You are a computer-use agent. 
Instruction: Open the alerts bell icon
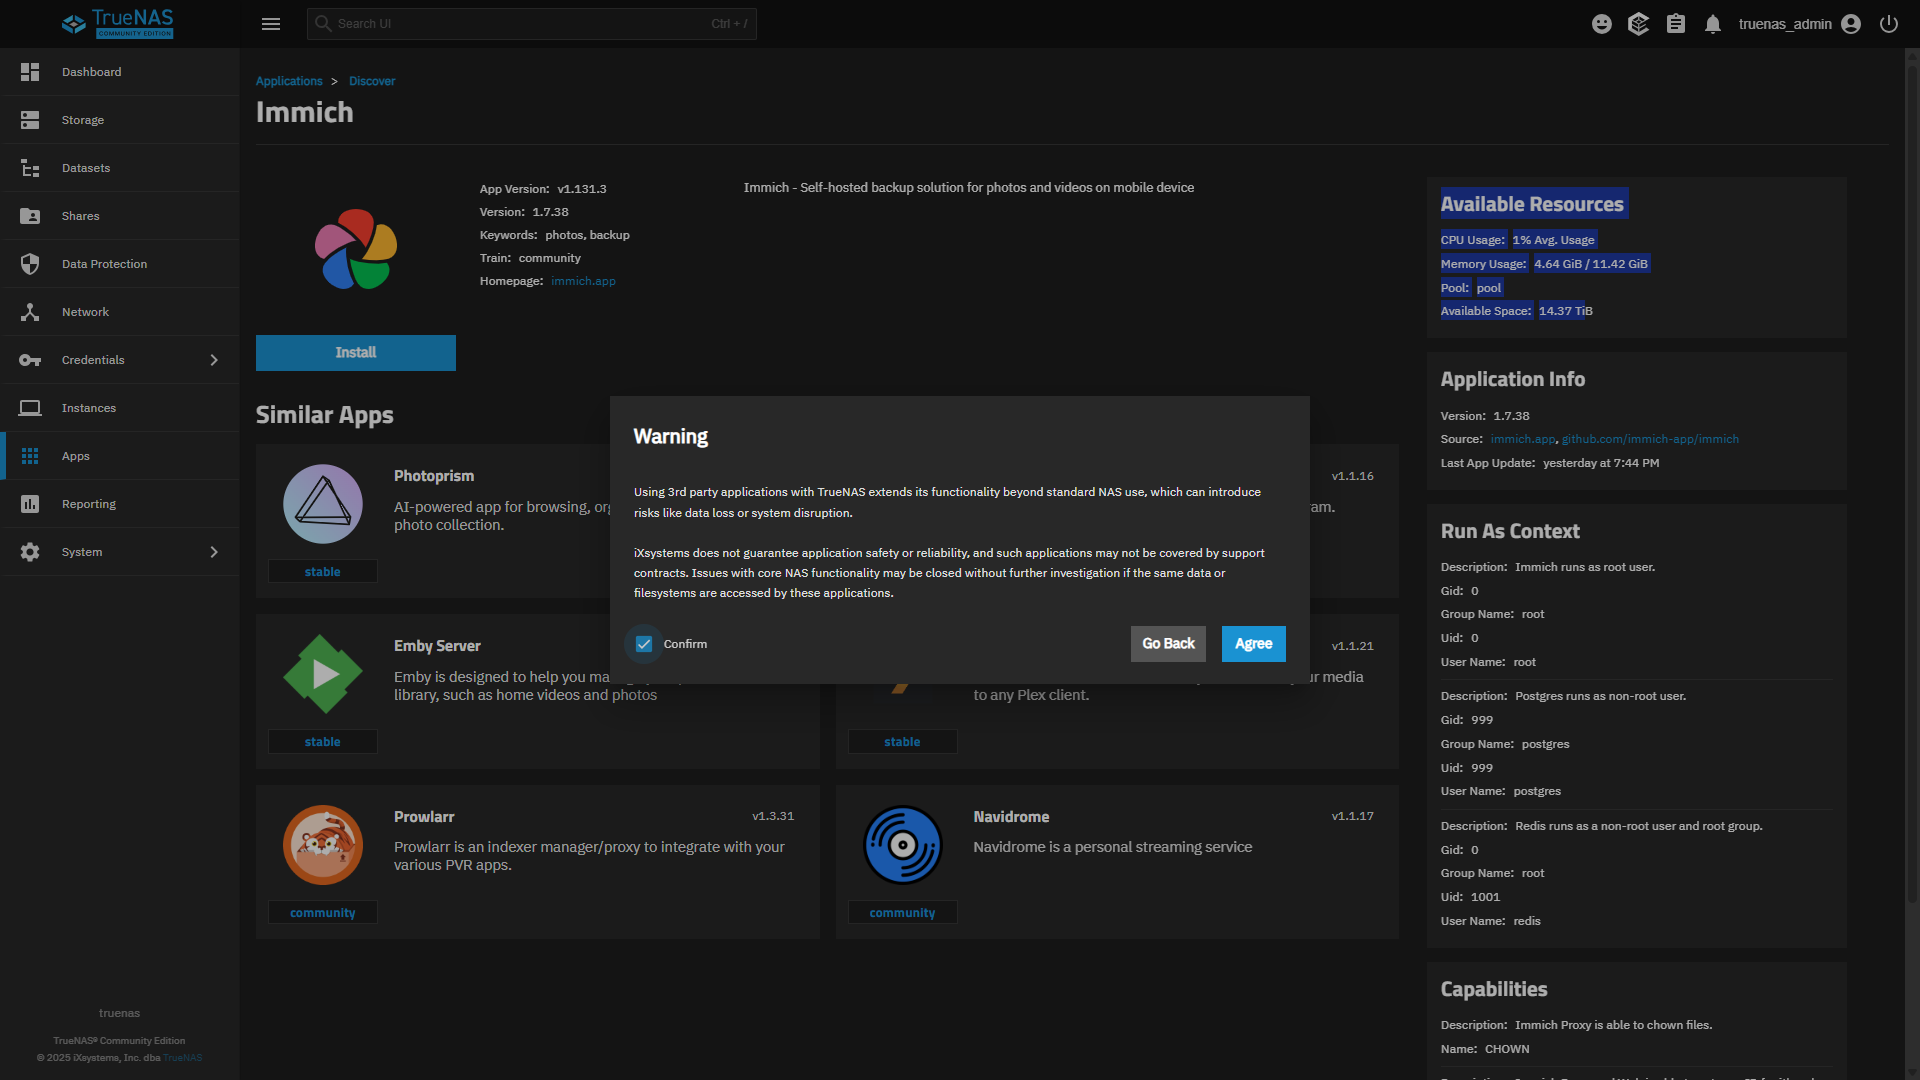(x=1713, y=24)
